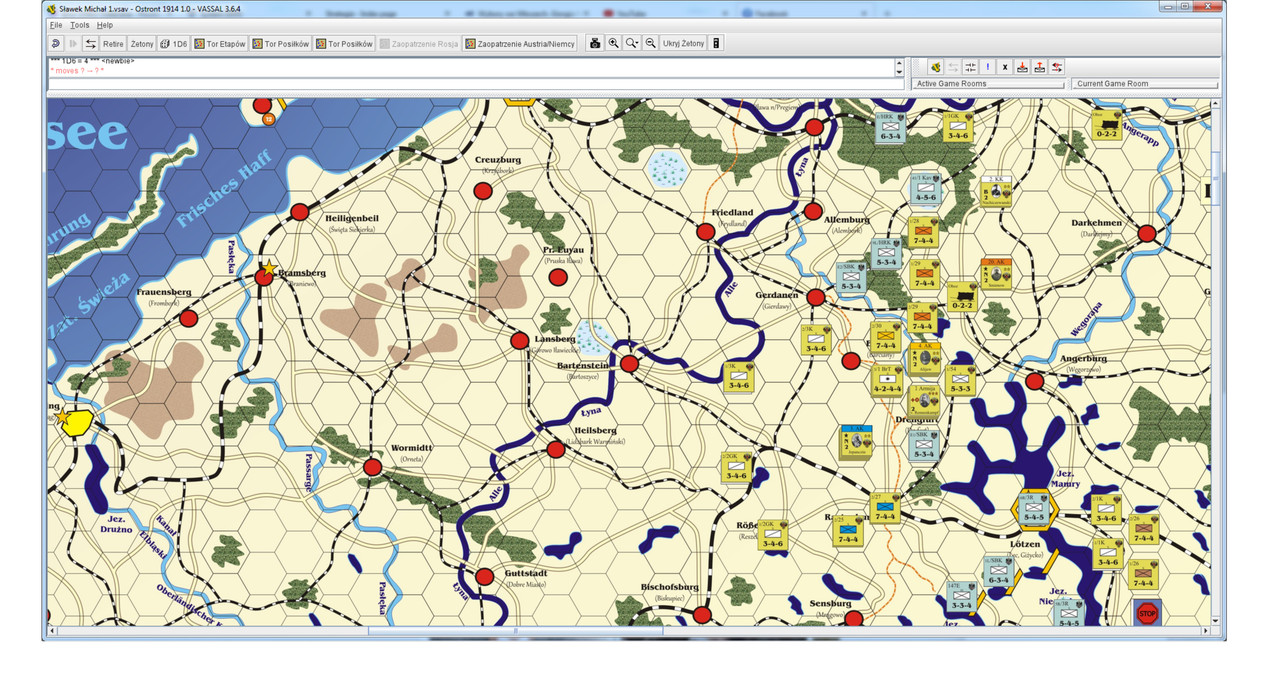Roll the 1D6 die

click(x=174, y=44)
